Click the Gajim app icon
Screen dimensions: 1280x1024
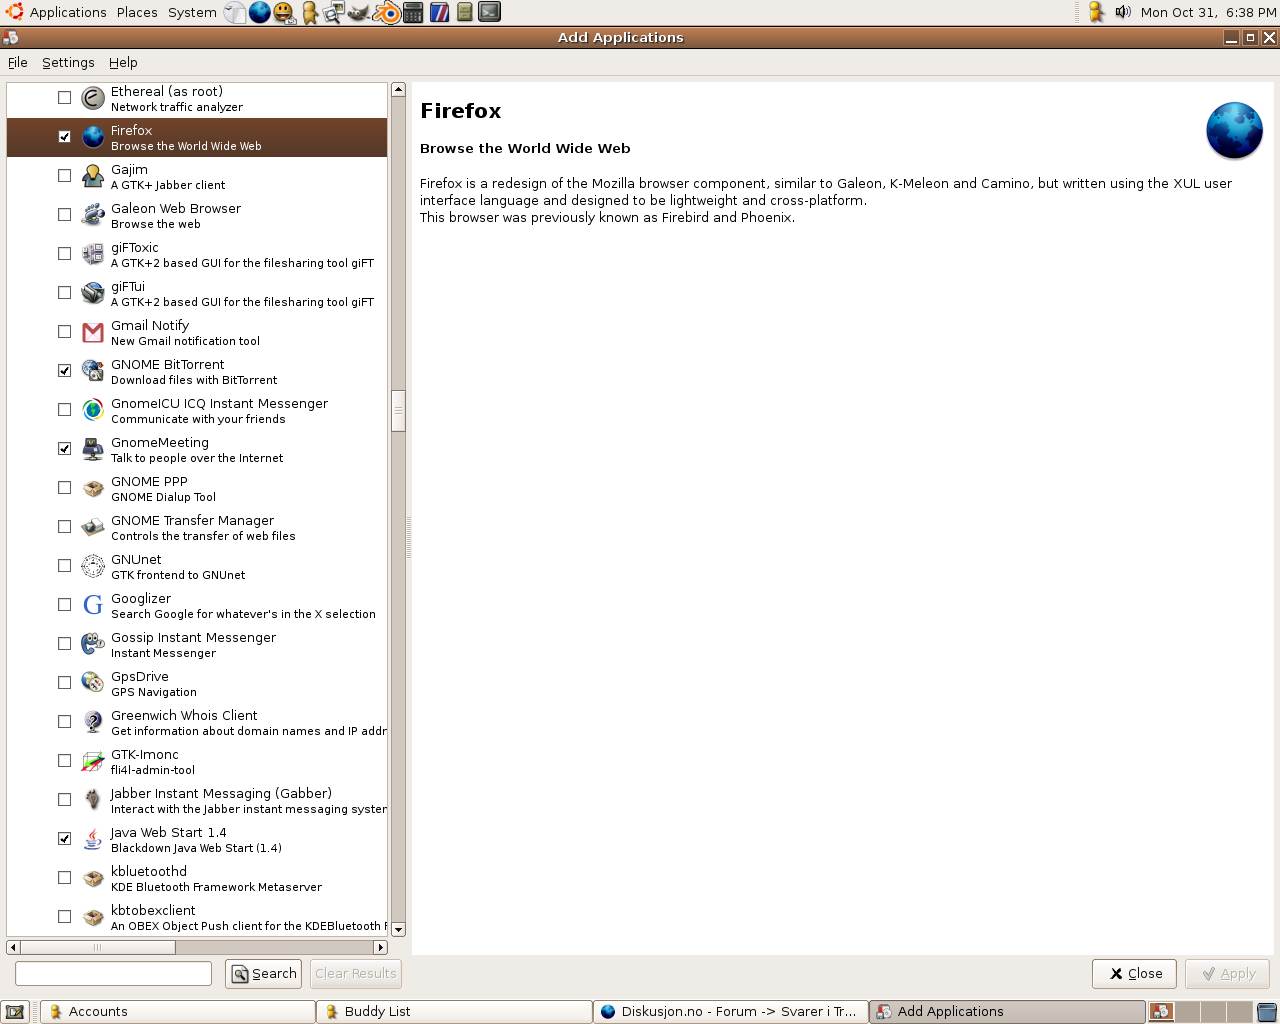[93, 176]
